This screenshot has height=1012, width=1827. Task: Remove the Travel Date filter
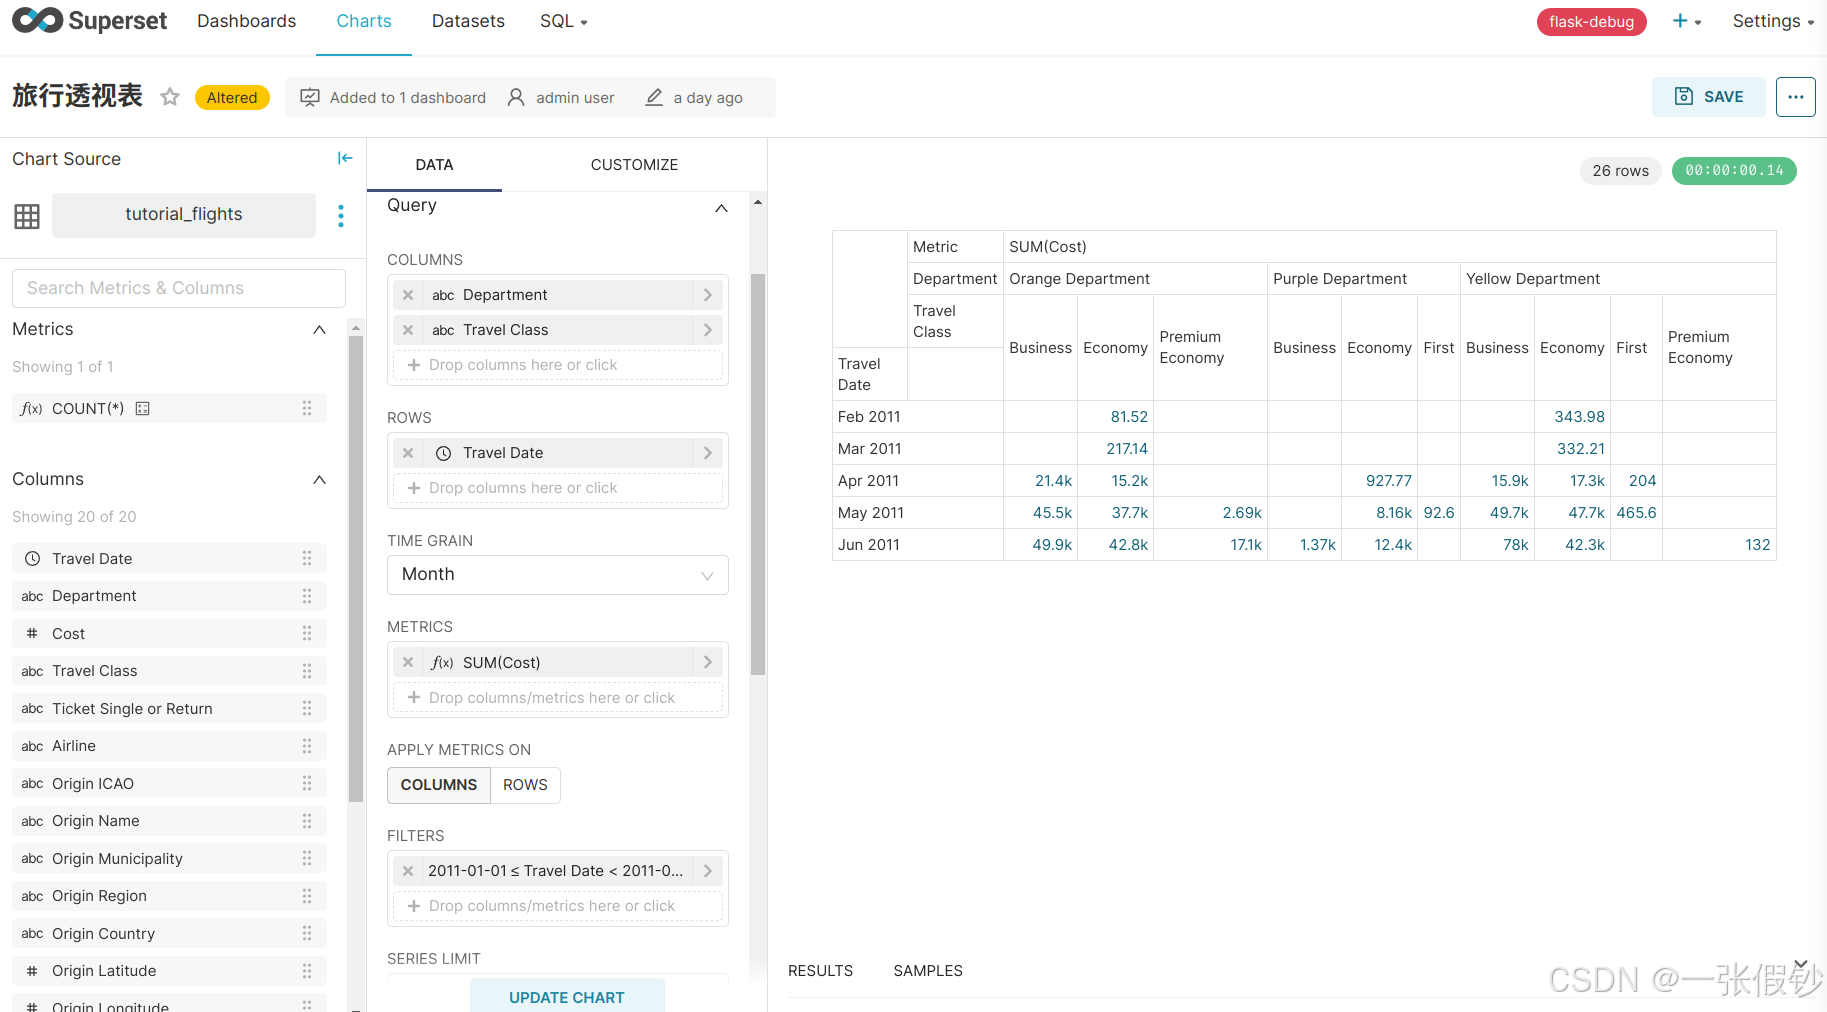tap(408, 871)
